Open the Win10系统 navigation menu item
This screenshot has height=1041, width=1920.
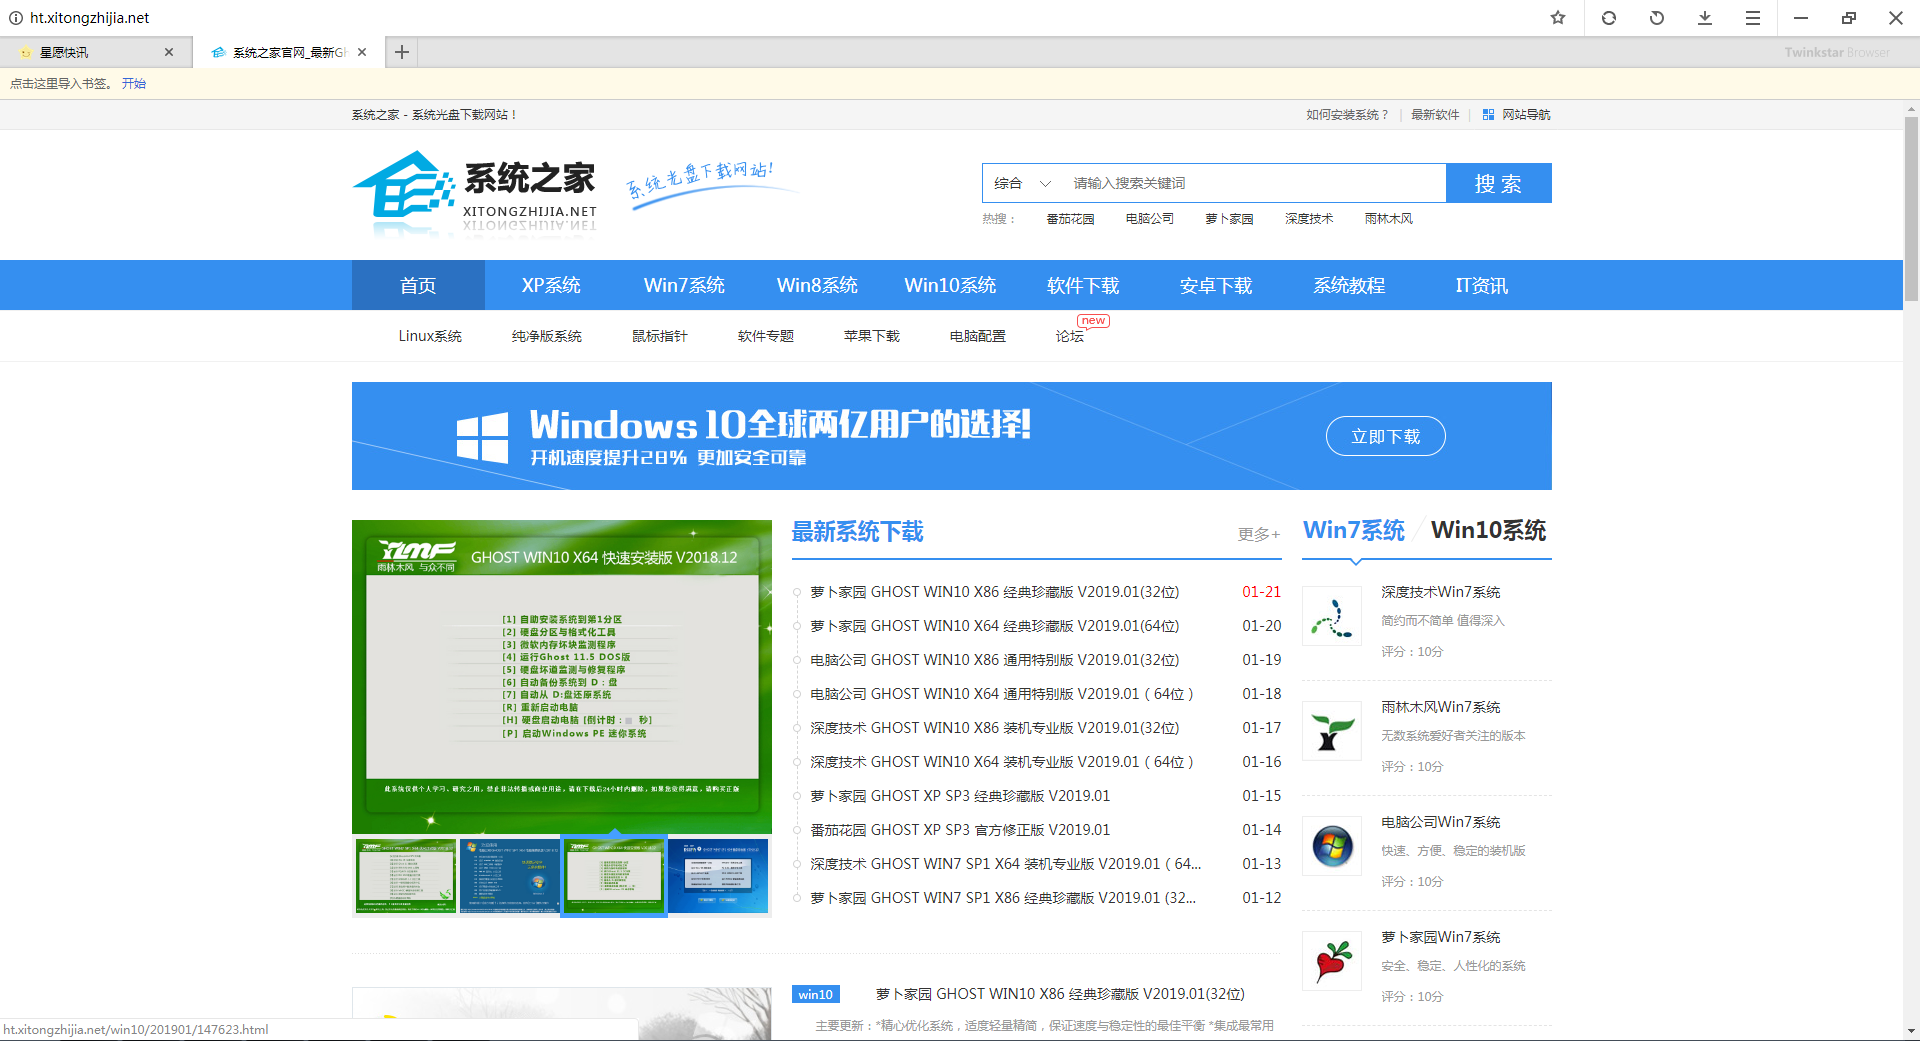tap(950, 285)
